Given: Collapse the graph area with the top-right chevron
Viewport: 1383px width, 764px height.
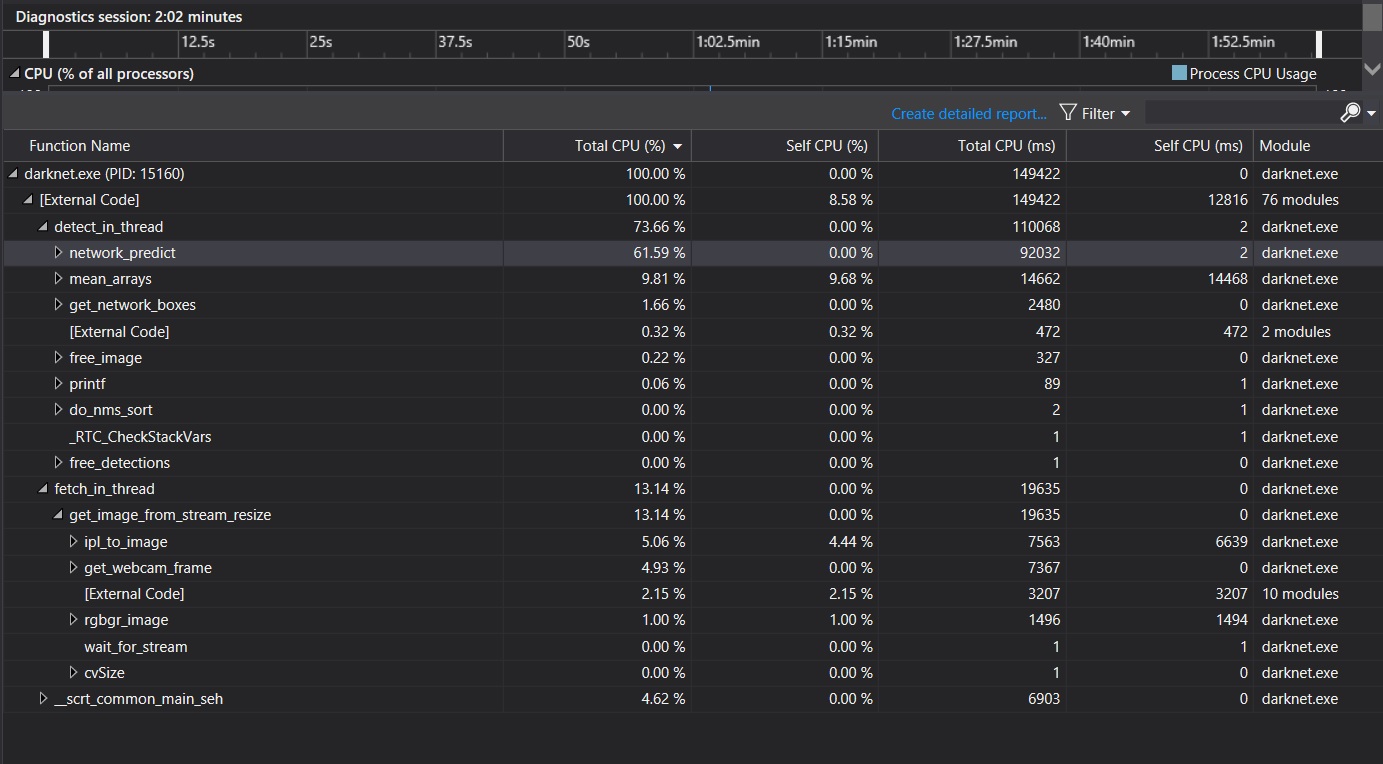Looking at the screenshot, I should point(1372,68).
